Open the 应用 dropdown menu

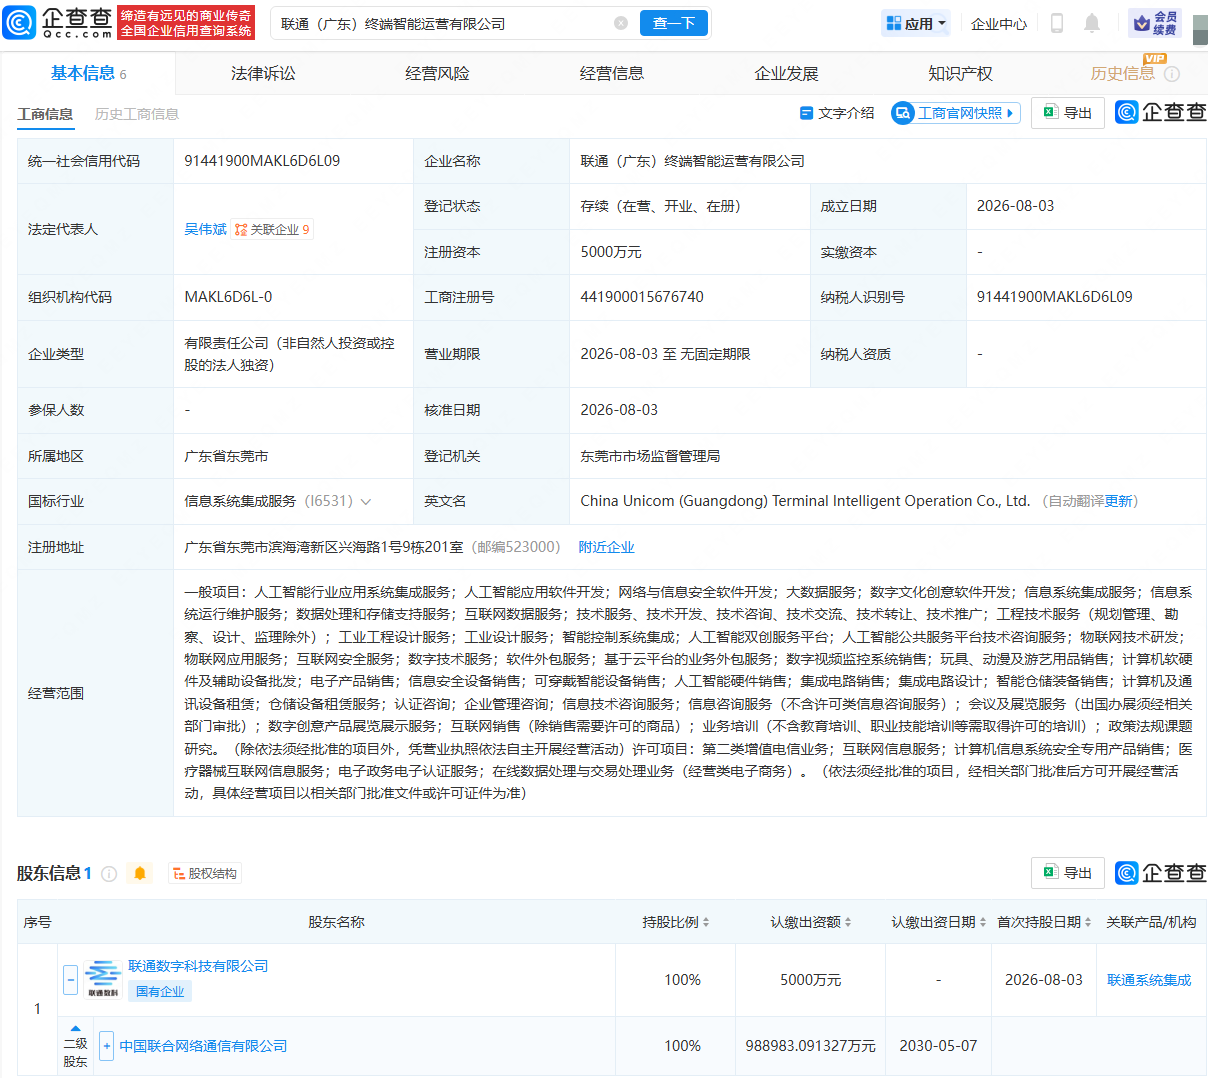916,23
